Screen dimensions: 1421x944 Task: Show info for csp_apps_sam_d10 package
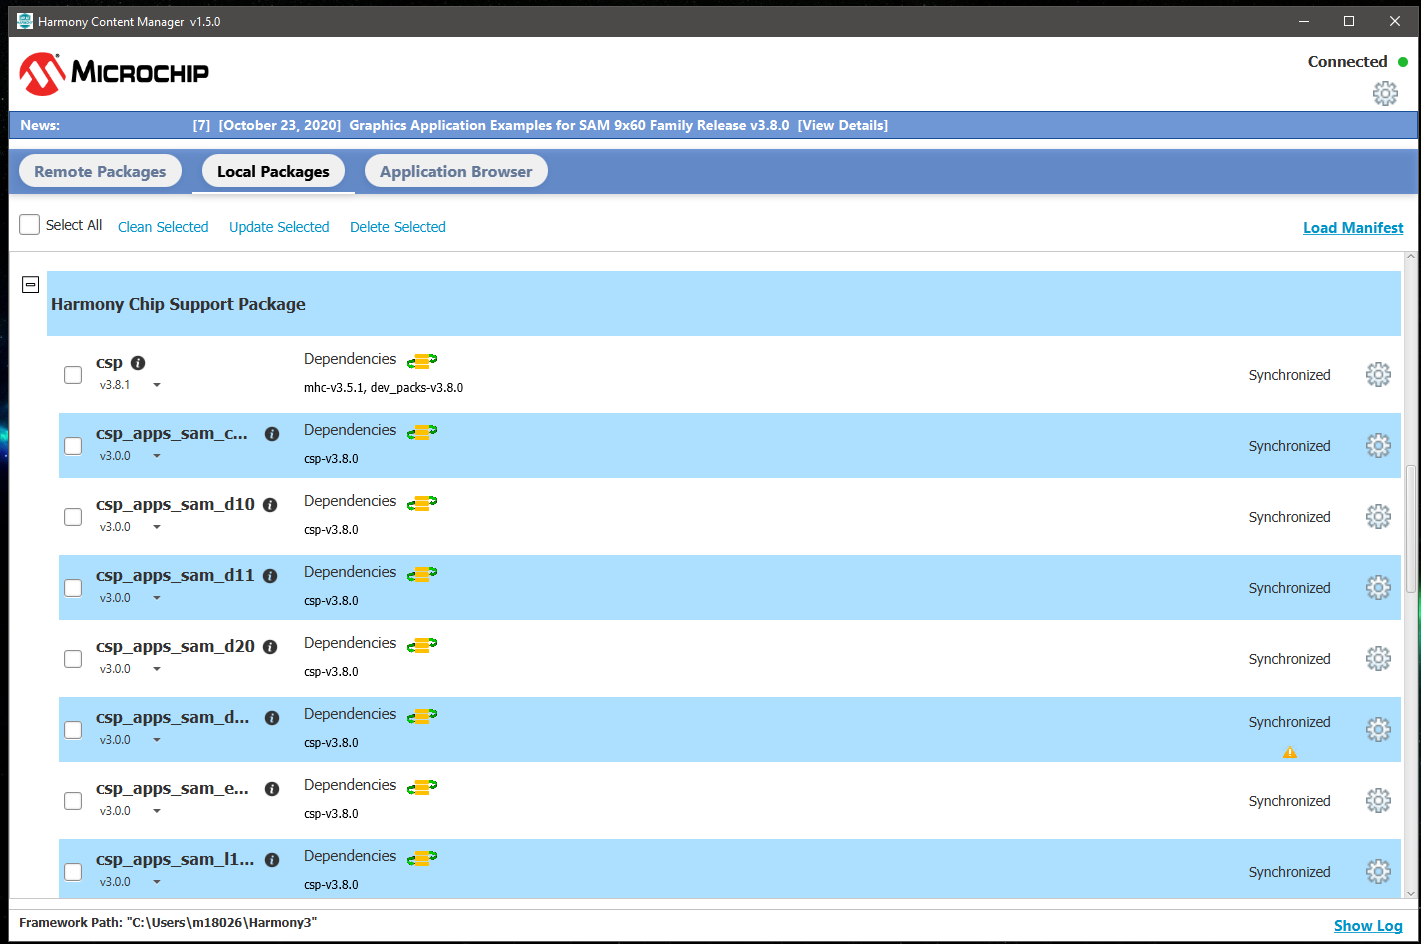click(x=270, y=505)
